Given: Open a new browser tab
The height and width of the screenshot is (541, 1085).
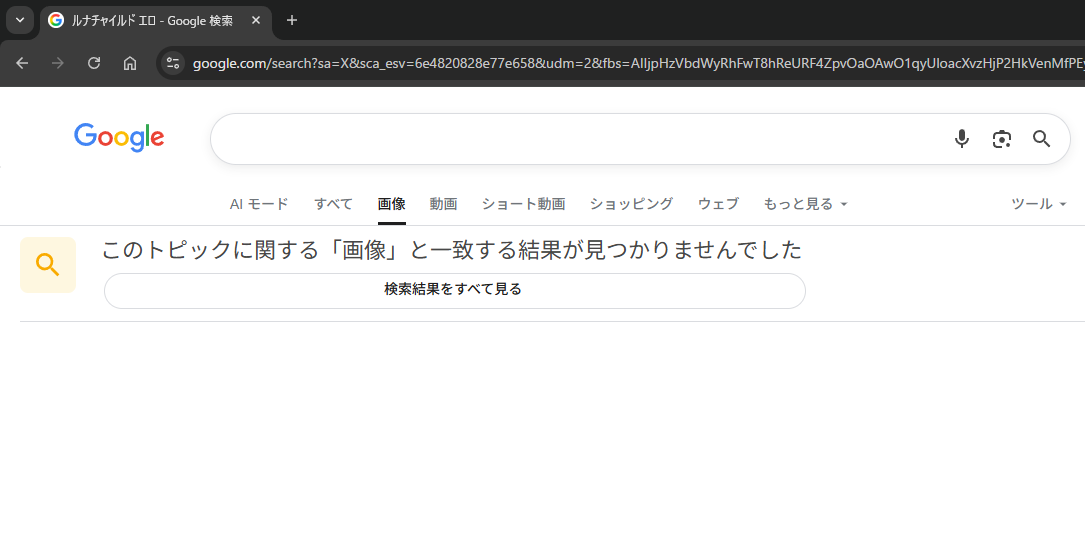Looking at the screenshot, I should click(x=292, y=20).
